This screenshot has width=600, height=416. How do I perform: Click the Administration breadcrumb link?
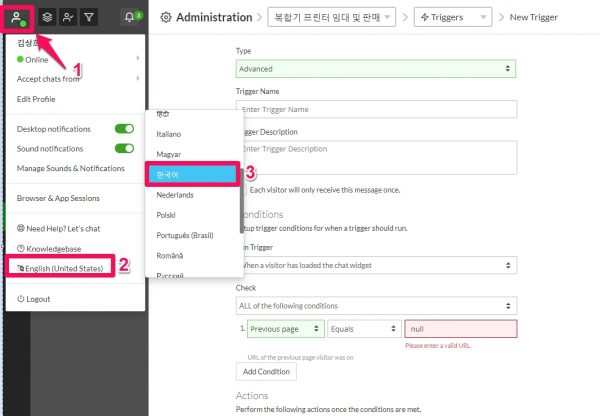[214, 17]
